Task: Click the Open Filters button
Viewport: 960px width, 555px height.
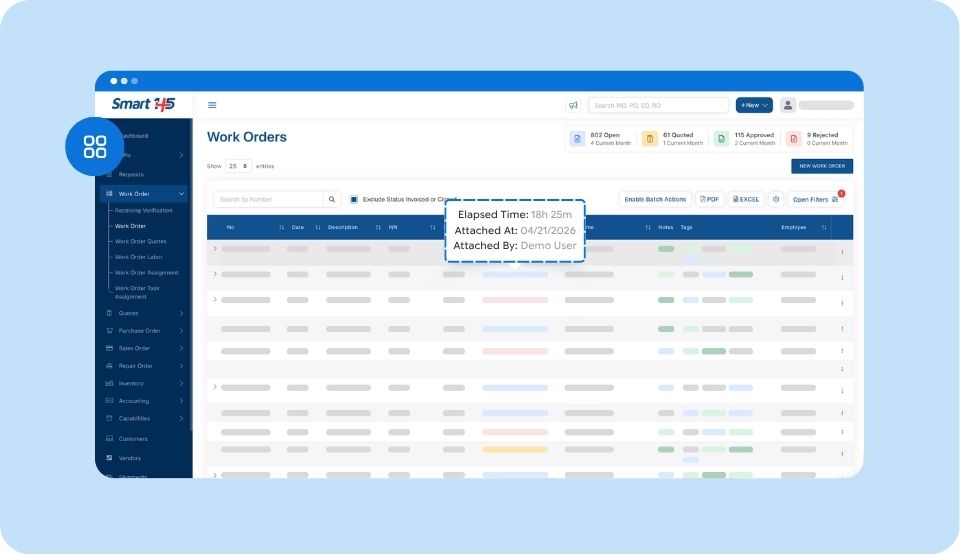Action: 815,199
